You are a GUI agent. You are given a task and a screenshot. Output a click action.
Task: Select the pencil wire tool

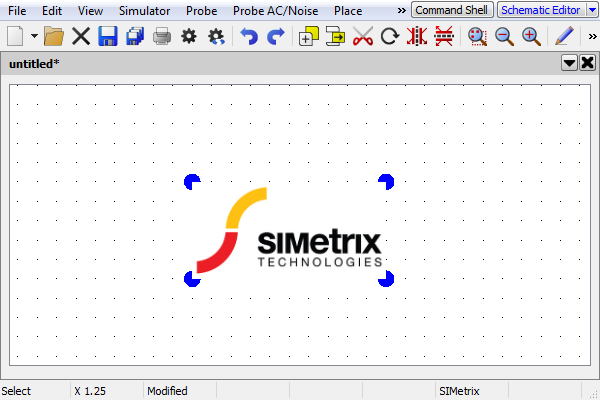click(564, 37)
